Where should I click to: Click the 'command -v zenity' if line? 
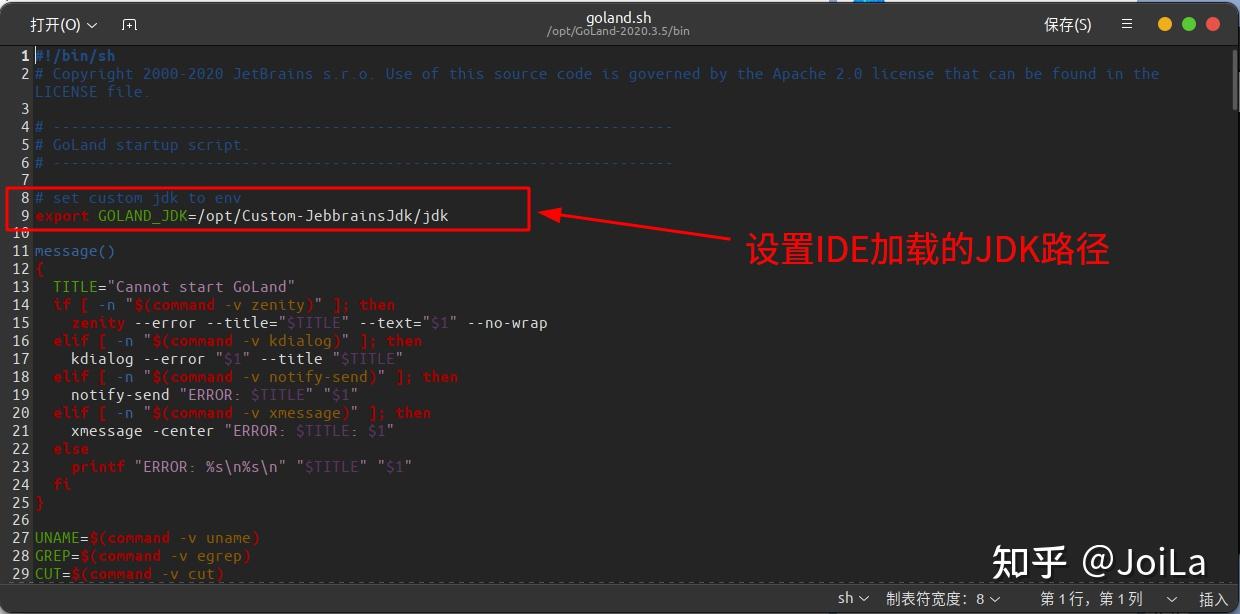pos(224,306)
